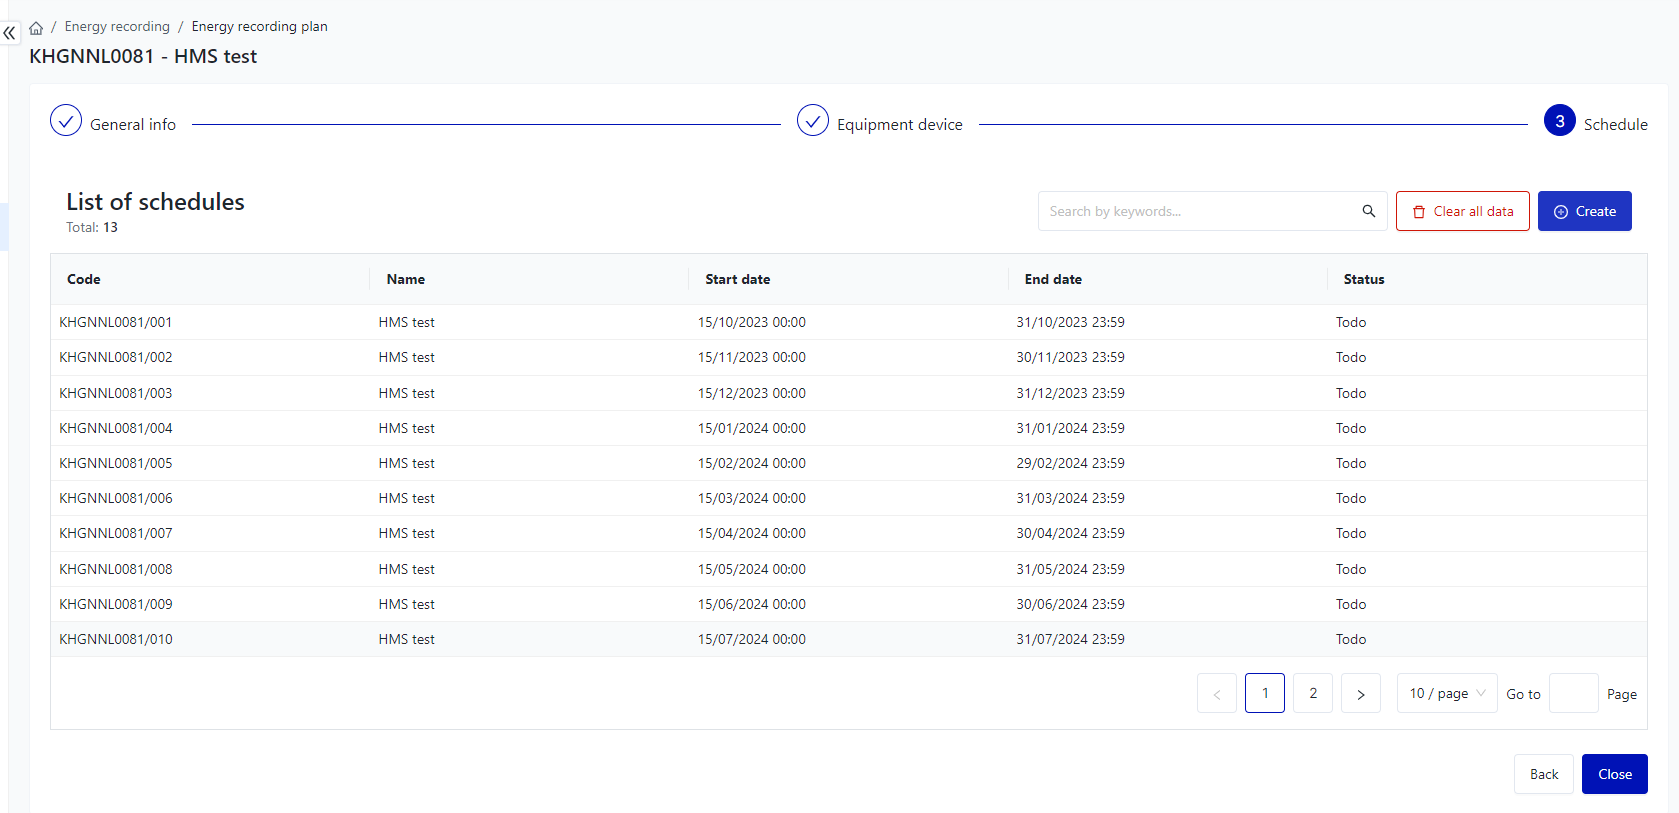The image size is (1679, 813).
Task: Open Energy recording breadcrumb link
Action: pos(117,27)
